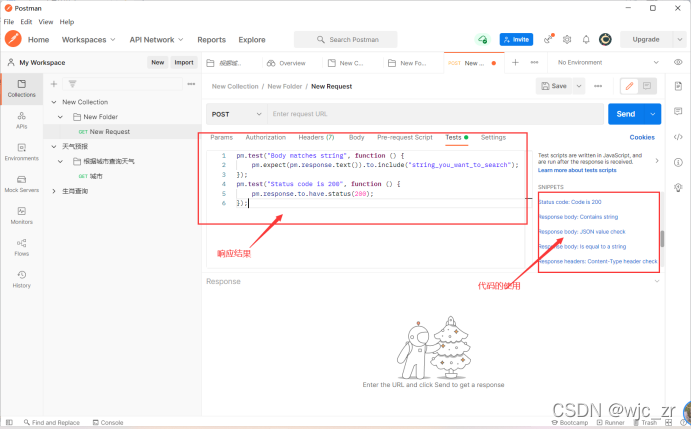Open request more actions ellipsis near Save

click(x=598, y=86)
